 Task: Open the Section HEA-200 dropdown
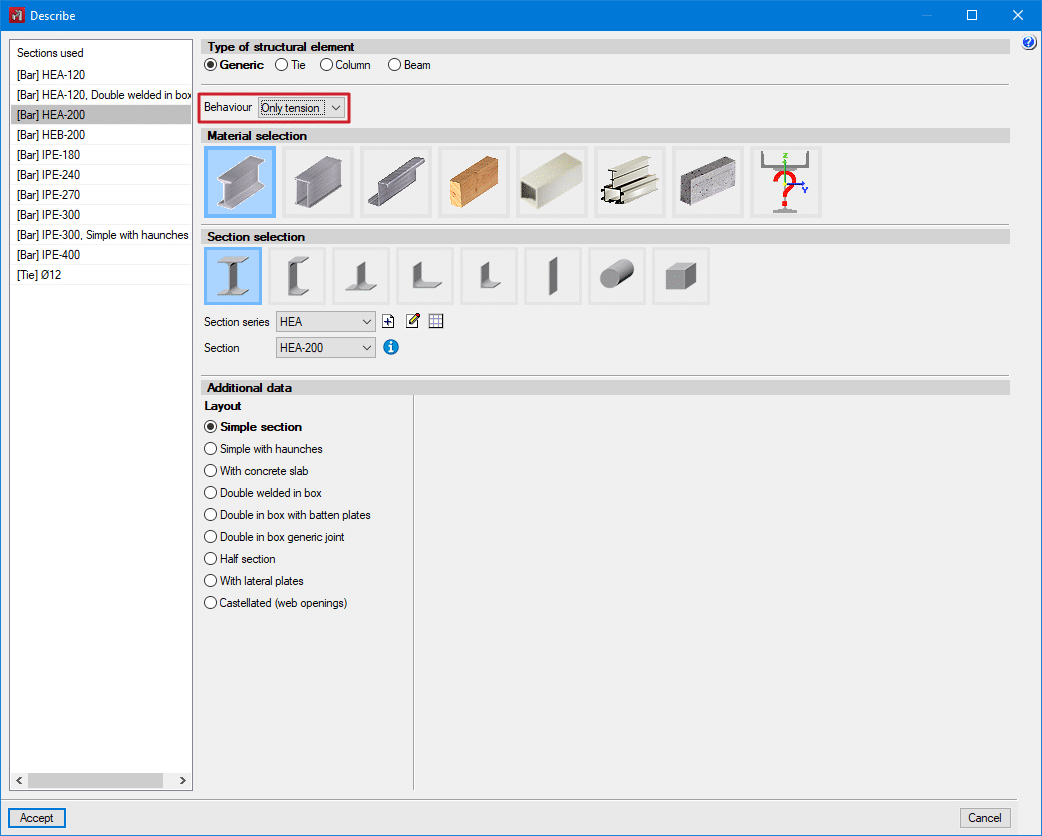click(325, 348)
